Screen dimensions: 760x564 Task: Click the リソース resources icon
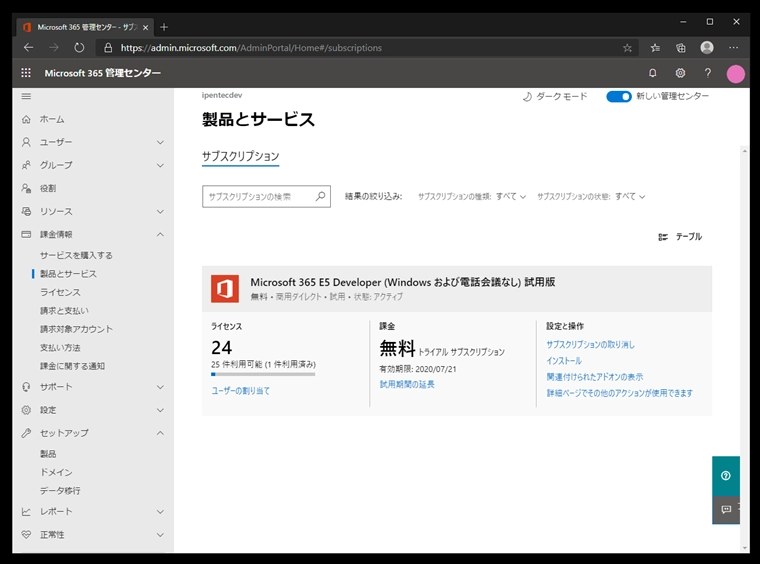point(26,211)
